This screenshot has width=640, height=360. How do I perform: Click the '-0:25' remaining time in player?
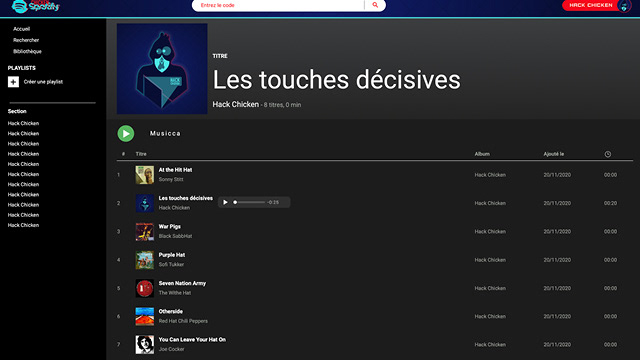[273, 202]
